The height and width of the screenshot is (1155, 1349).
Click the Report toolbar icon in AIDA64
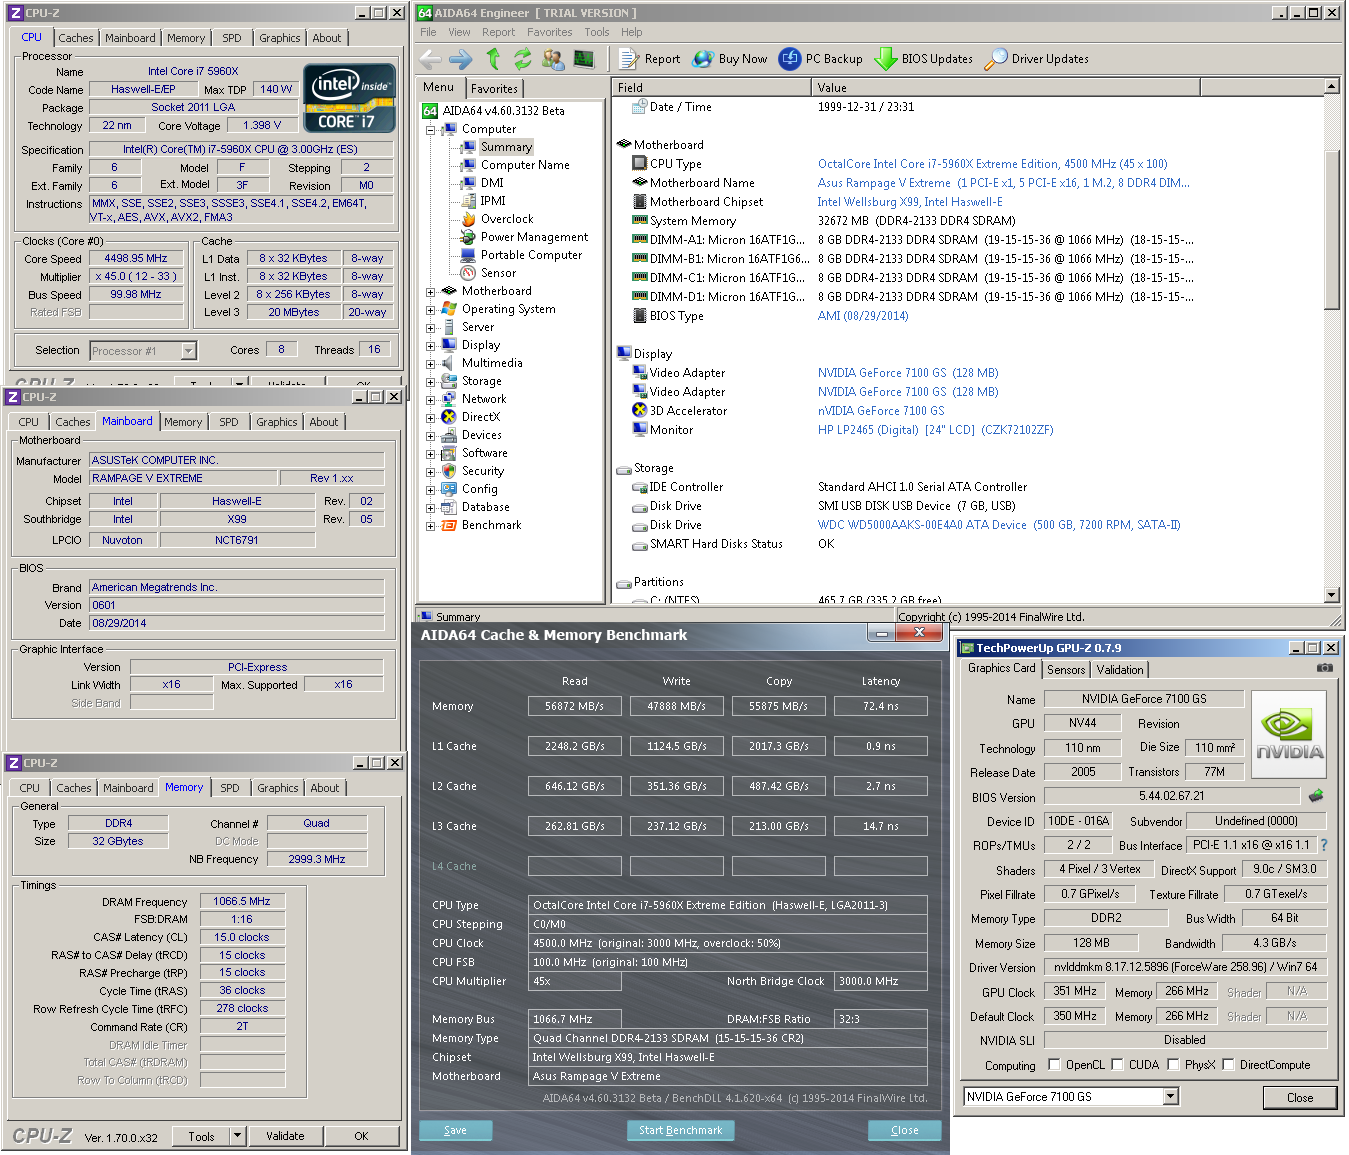coord(629,59)
